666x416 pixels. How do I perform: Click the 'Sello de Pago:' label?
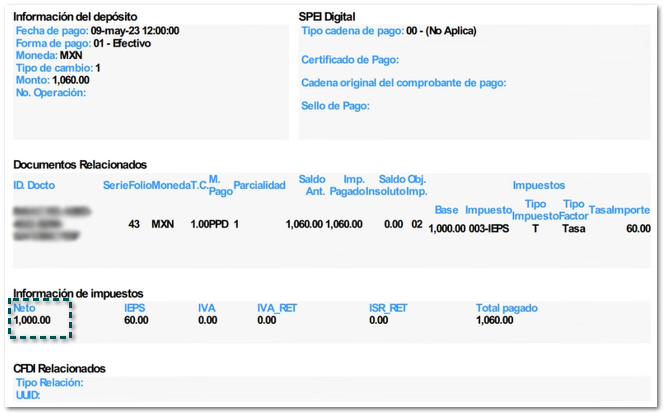[335, 105]
